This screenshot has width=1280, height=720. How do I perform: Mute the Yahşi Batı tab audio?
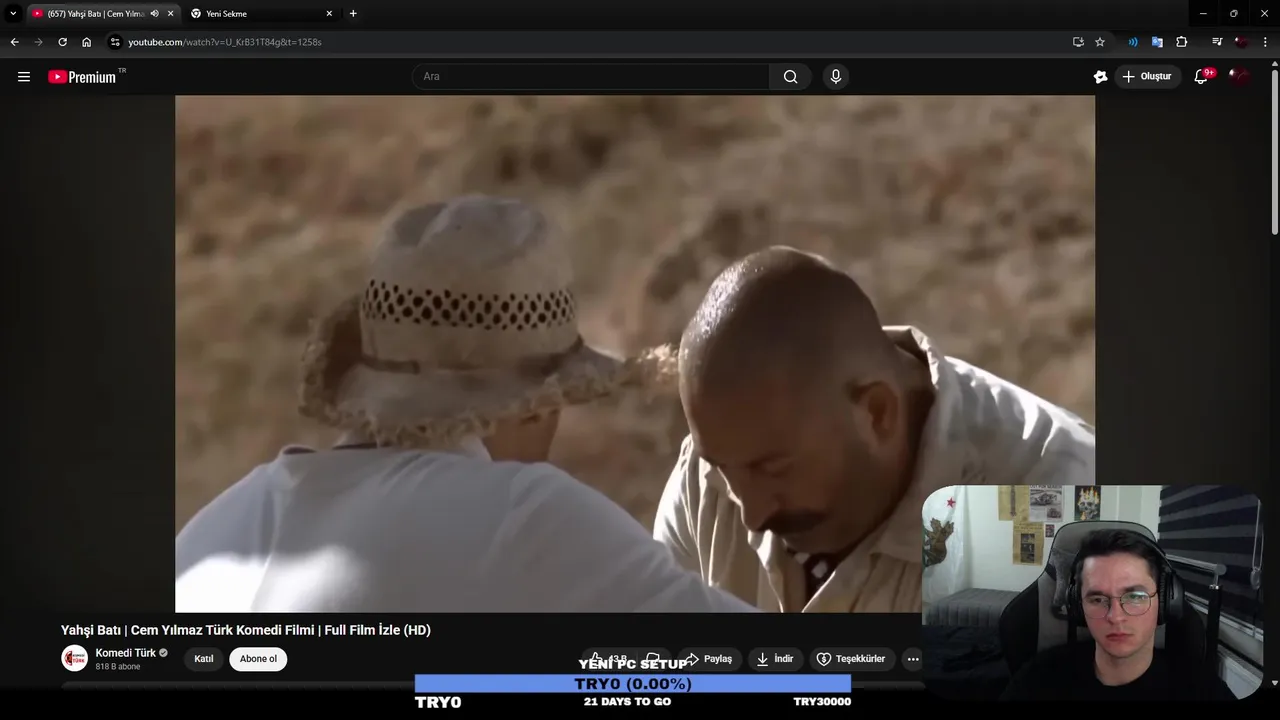[155, 13]
